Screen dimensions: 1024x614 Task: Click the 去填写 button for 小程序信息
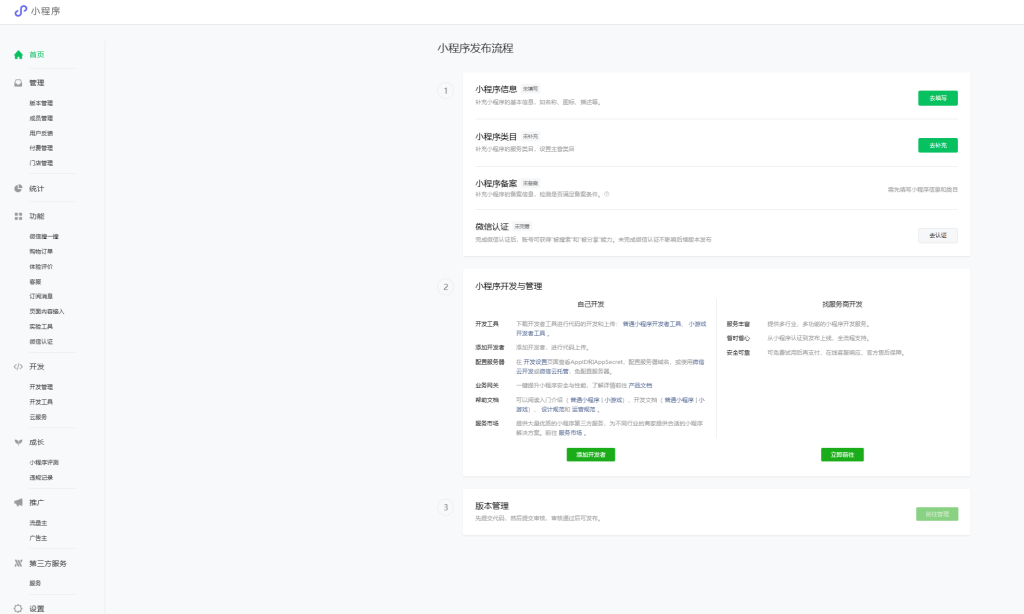(x=937, y=98)
